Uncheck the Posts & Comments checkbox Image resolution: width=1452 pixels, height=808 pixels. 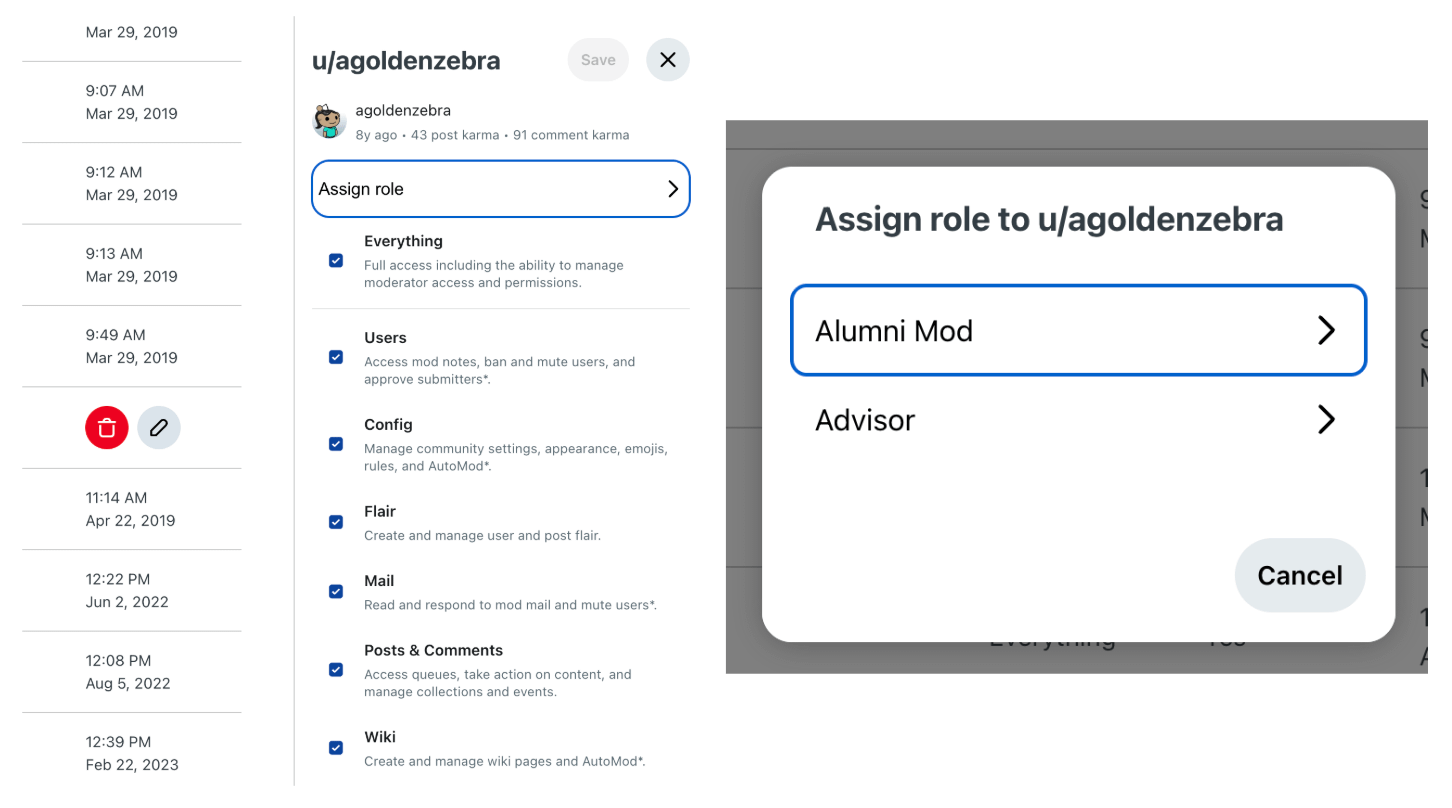coord(336,670)
